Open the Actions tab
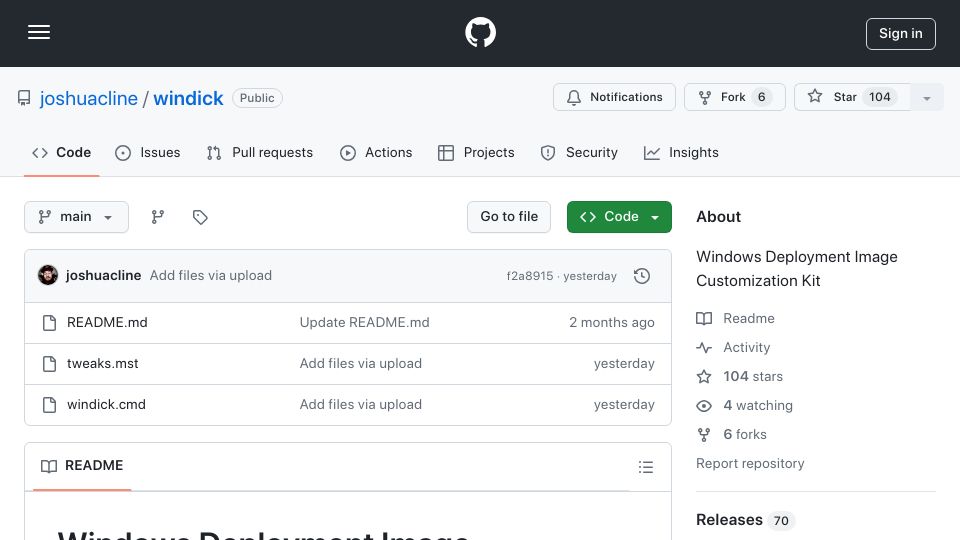Screen dimensions: 960x540 click(x=376, y=152)
